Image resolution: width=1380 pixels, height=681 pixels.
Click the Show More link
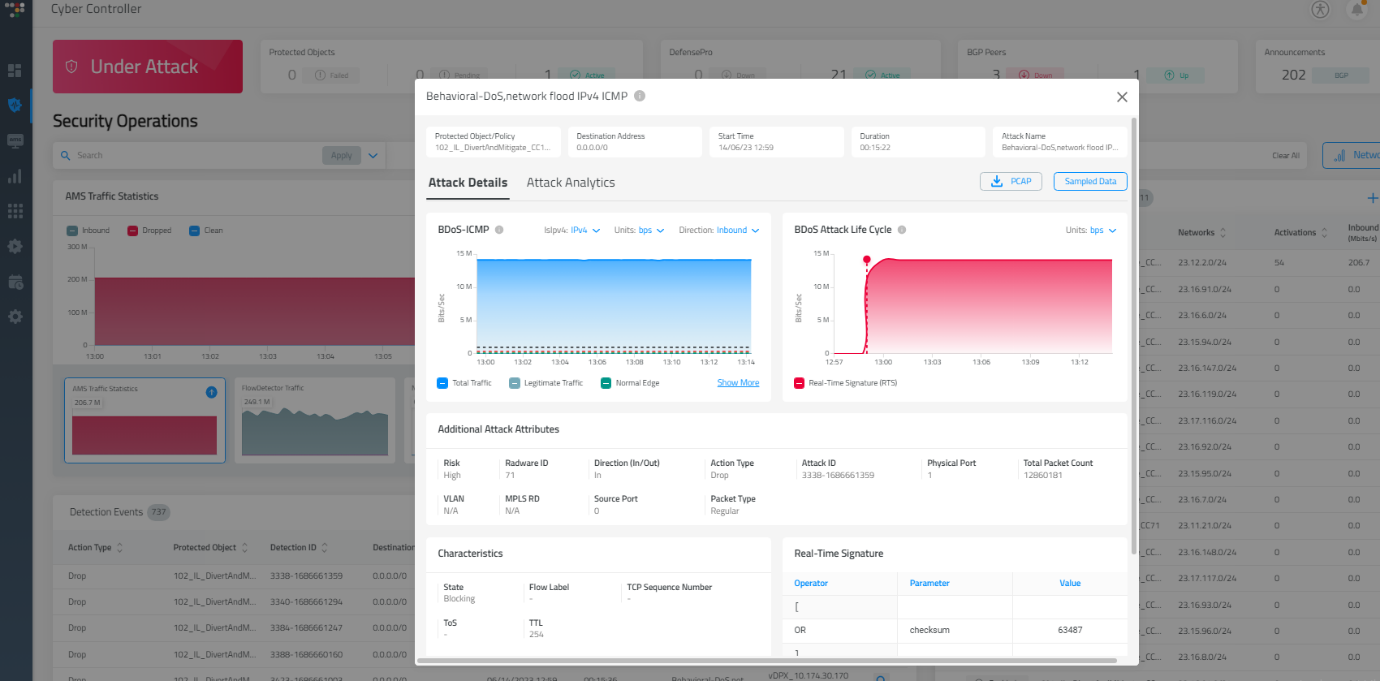click(737, 383)
